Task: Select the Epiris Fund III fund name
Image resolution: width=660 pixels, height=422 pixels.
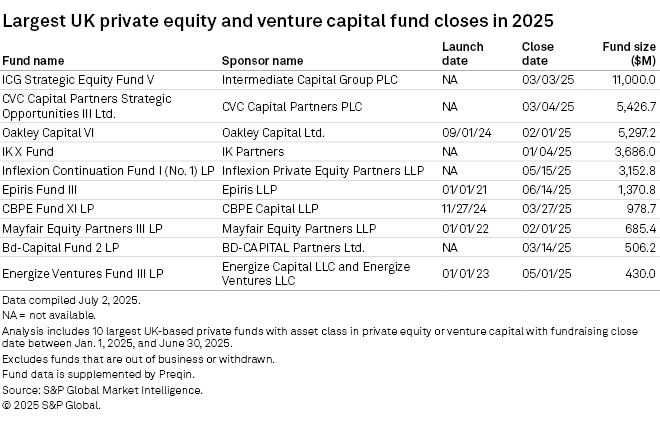Action: 40,187
